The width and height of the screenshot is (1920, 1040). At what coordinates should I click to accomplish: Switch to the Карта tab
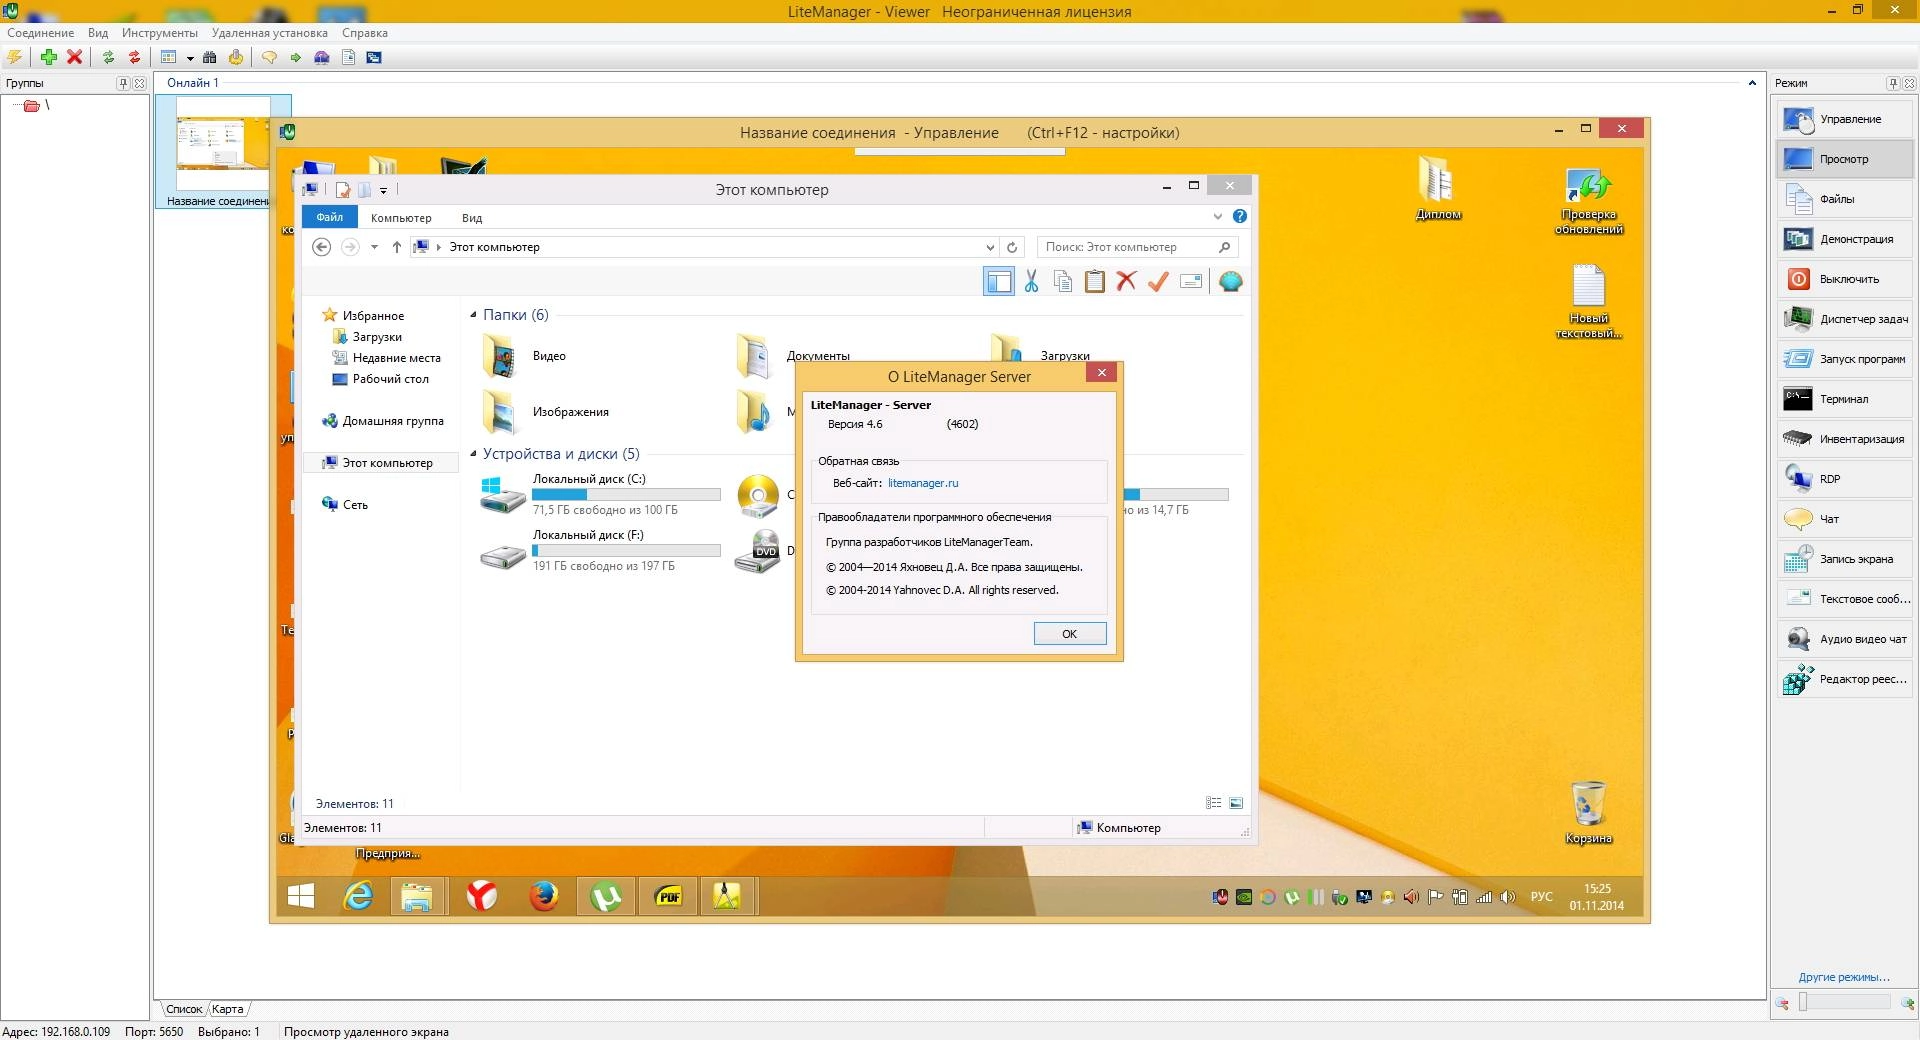coord(227,1009)
